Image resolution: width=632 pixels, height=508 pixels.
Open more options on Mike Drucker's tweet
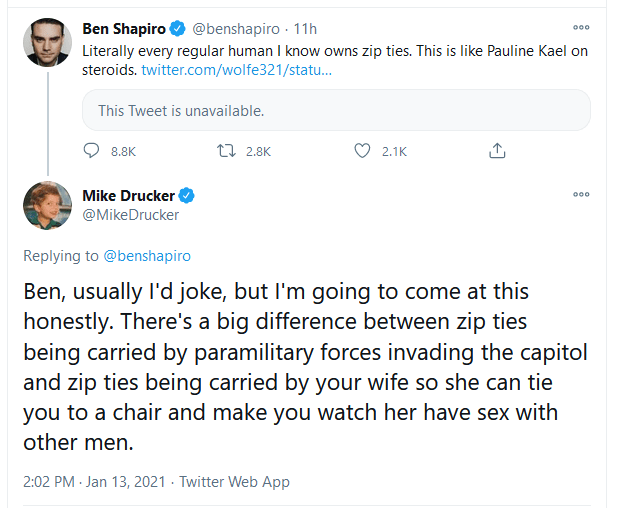point(581,194)
